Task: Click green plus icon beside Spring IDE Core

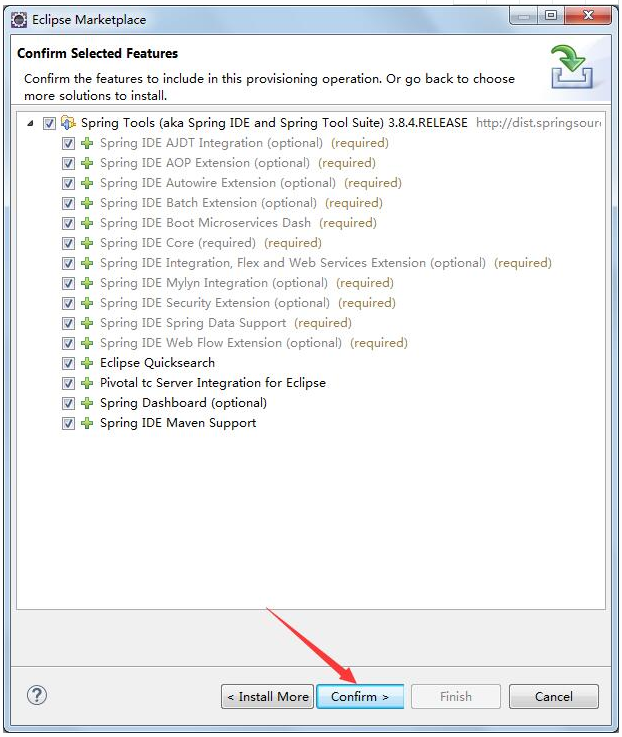Action: pyautogui.click(x=87, y=243)
